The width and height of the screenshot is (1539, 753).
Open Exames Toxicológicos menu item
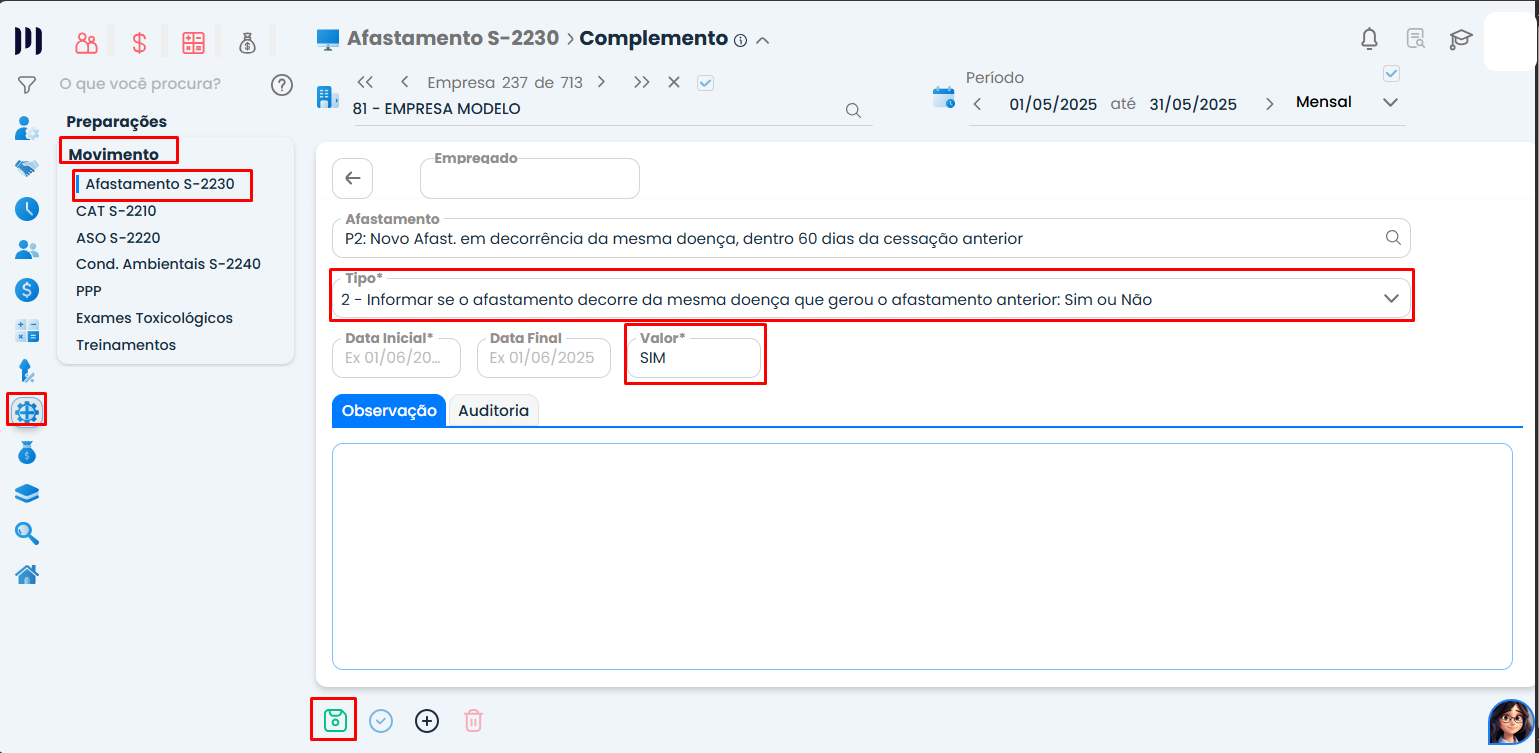(154, 318)
